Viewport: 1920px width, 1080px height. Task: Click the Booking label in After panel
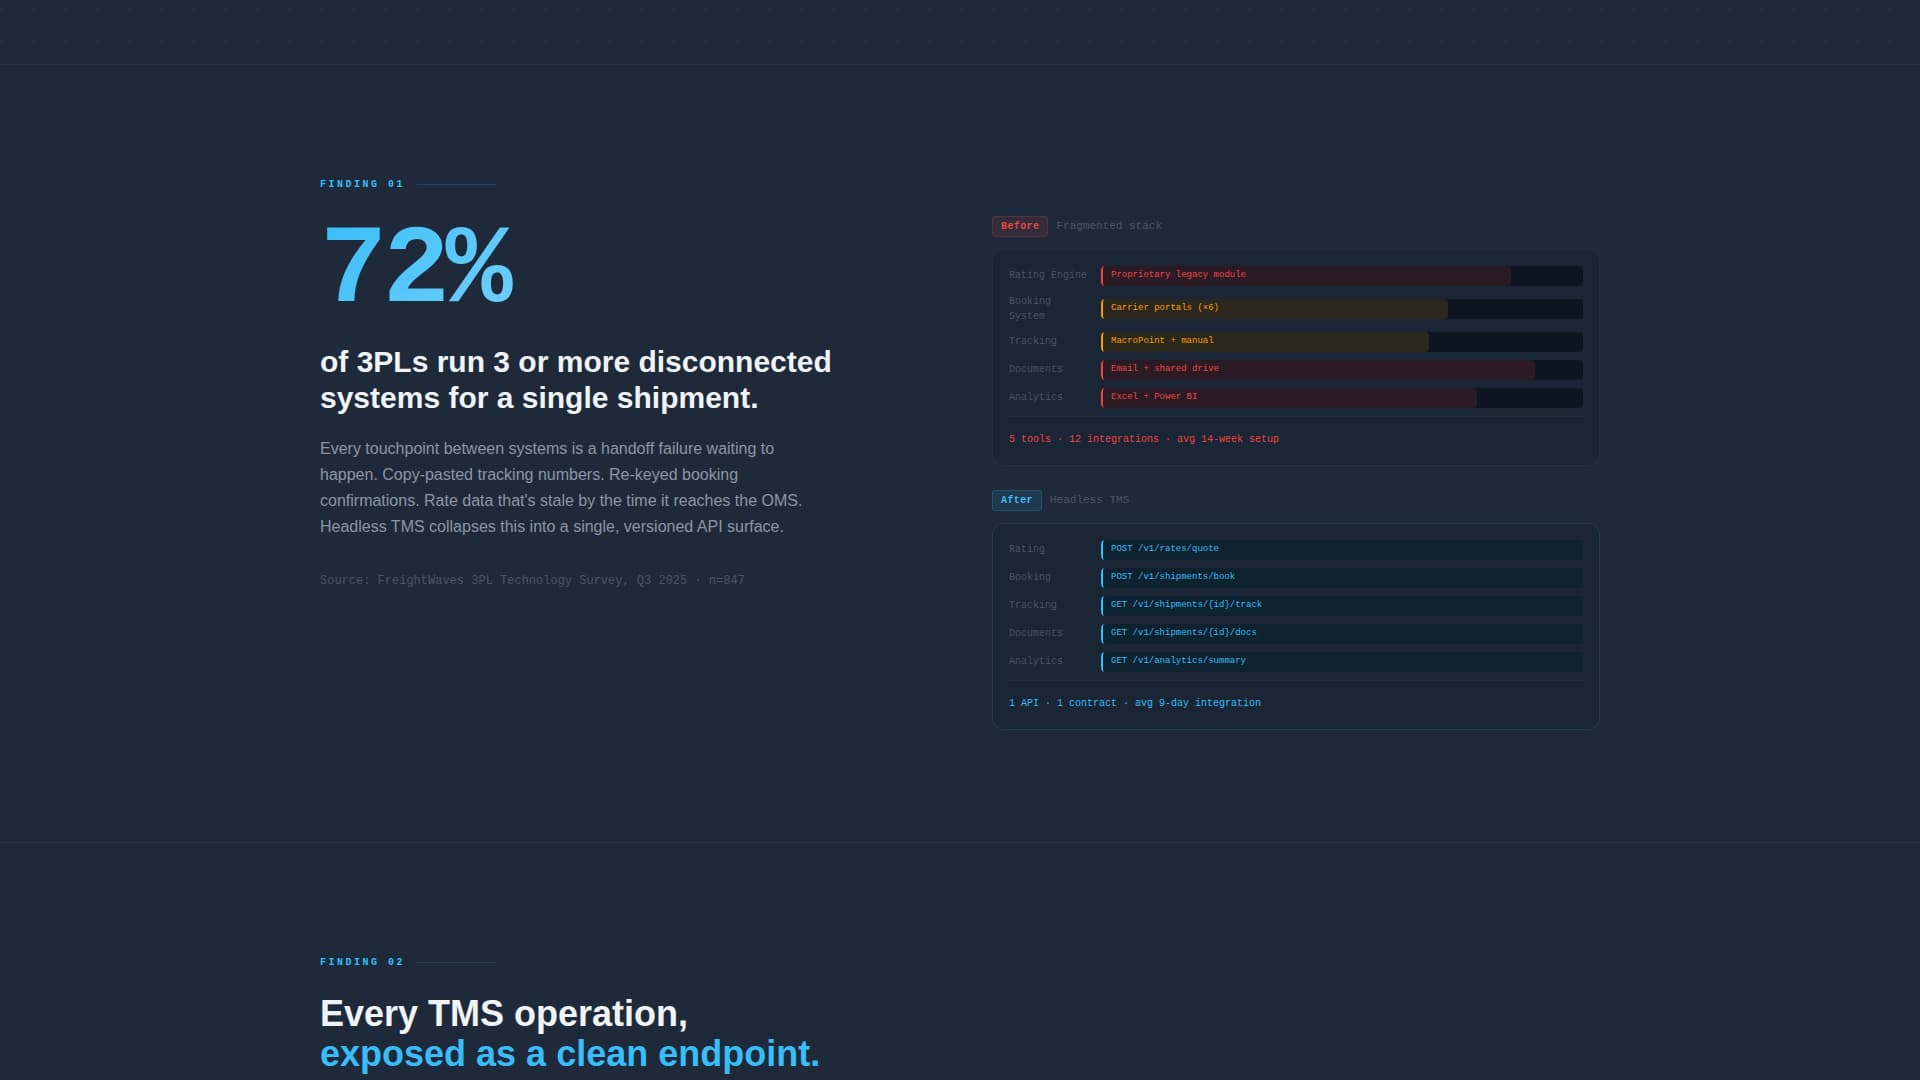click(1029, 577)
